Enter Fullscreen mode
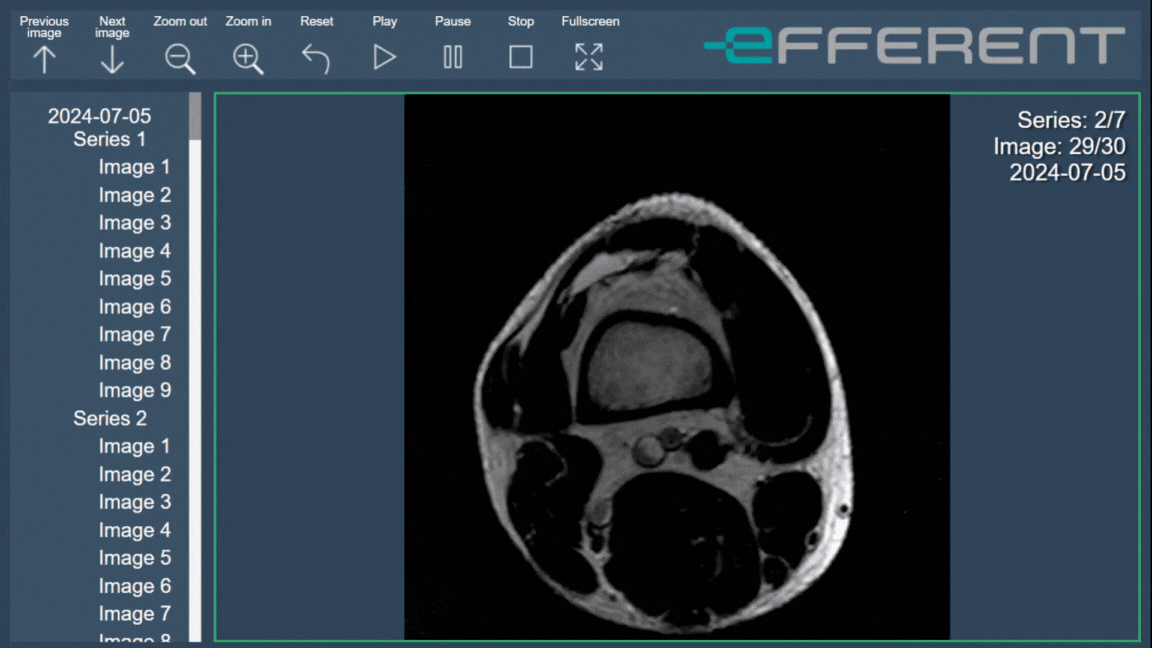Viewport: 1152px width, 648px height. coord(589,58)
